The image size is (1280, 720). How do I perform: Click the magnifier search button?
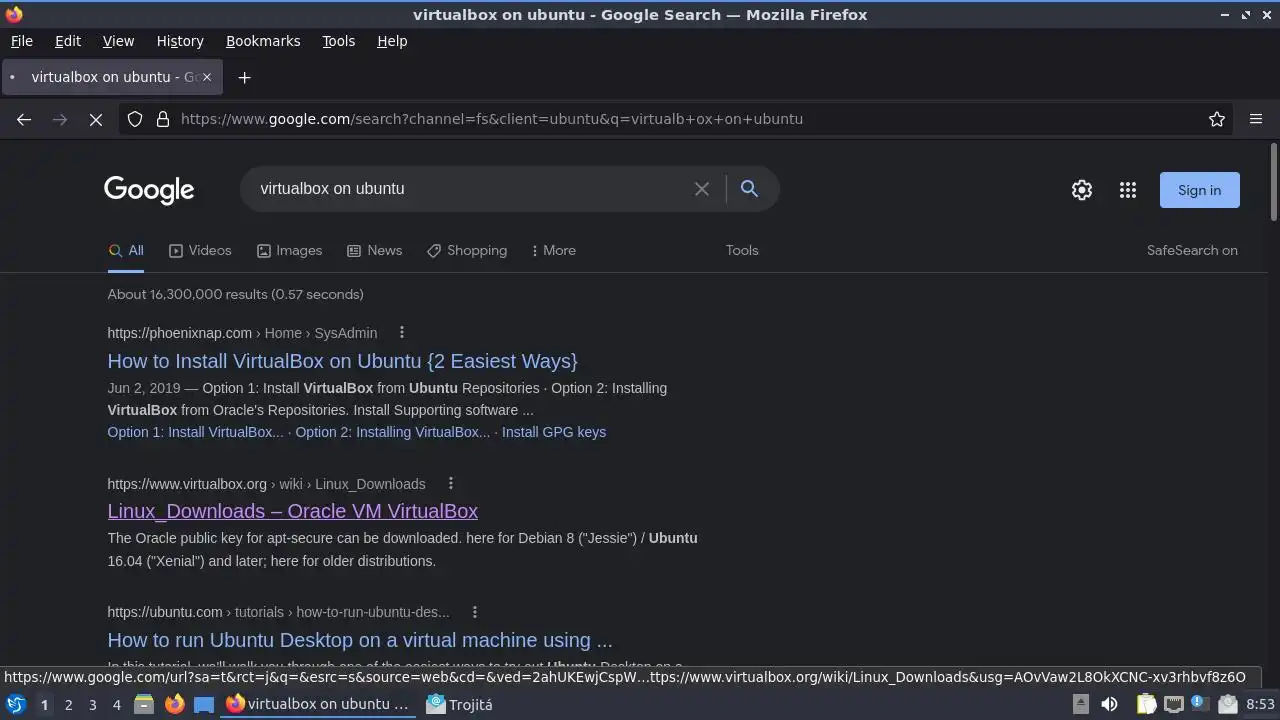[x=749, y=188]
